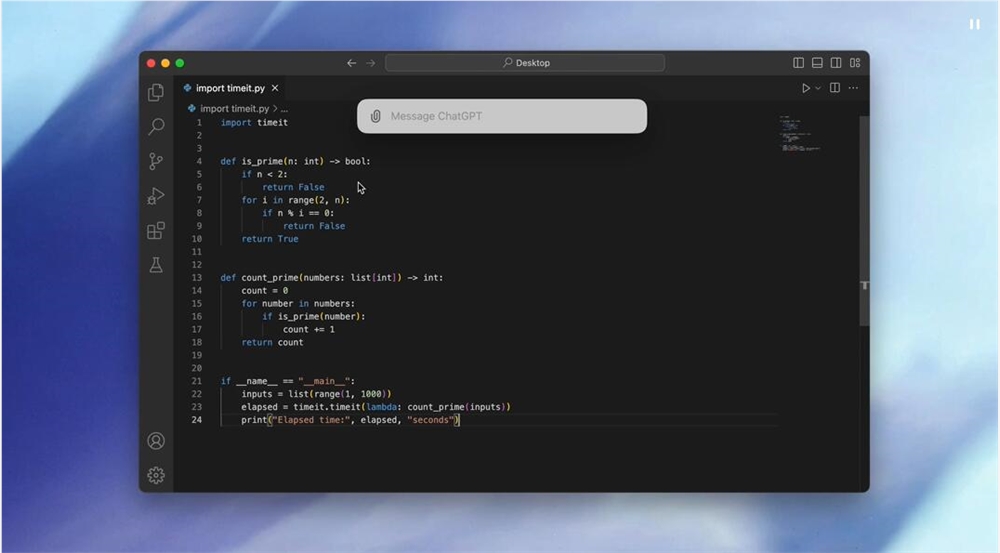This screenshot has height=553, width=1000.
Task: Split the editor to the right
Action: (x=834, y=88)
